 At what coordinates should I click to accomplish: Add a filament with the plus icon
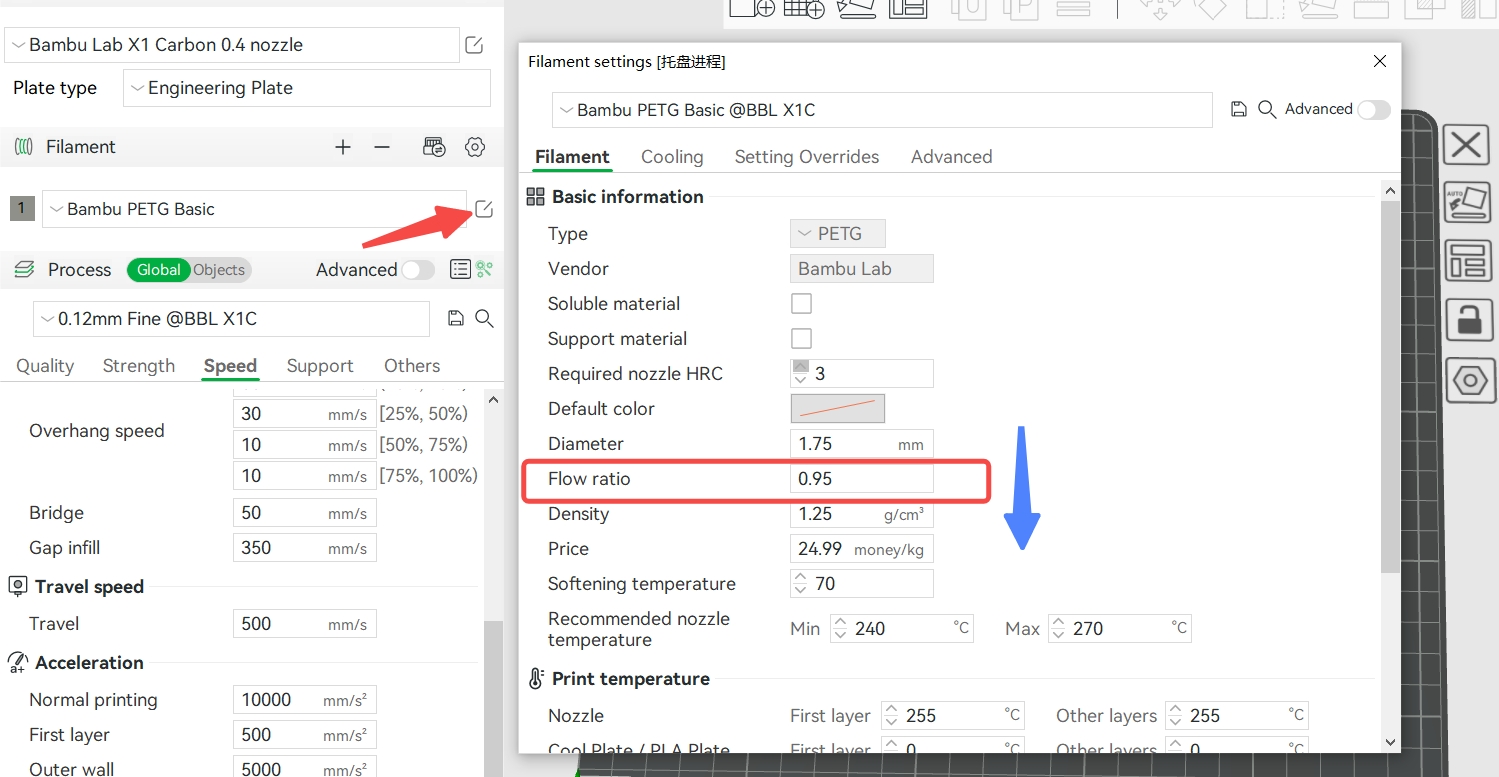tap(343, 147)
